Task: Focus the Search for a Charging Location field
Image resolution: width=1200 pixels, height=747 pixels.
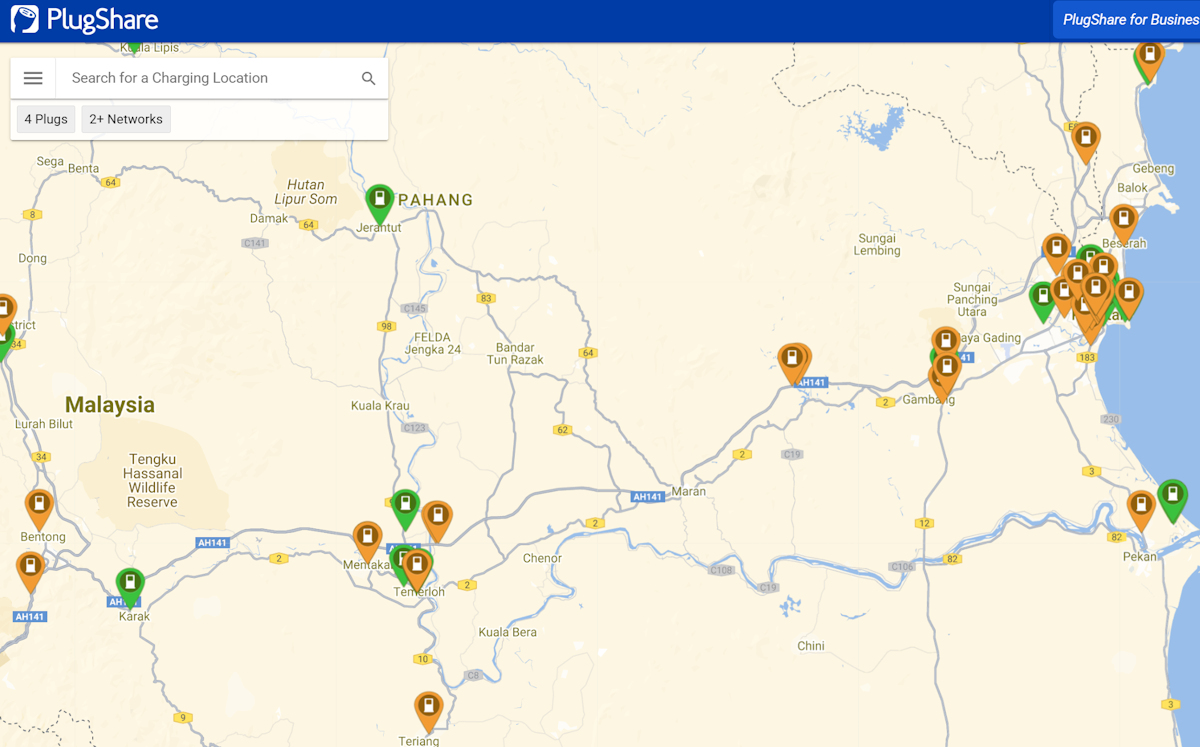Action: 210,78
